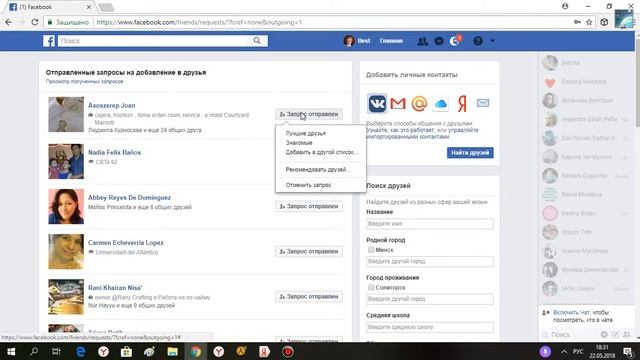Open Windows taskbar search

(x=34, y=351)
